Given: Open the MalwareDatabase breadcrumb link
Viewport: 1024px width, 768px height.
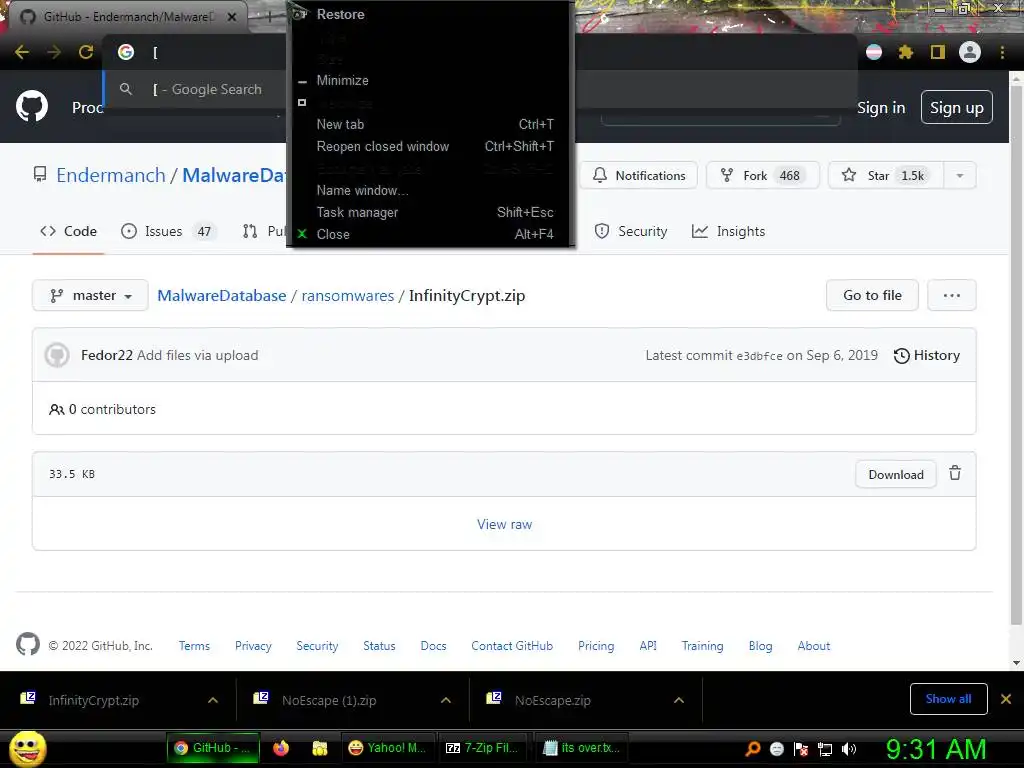Looking at the screenshot, I should (221, 296).
